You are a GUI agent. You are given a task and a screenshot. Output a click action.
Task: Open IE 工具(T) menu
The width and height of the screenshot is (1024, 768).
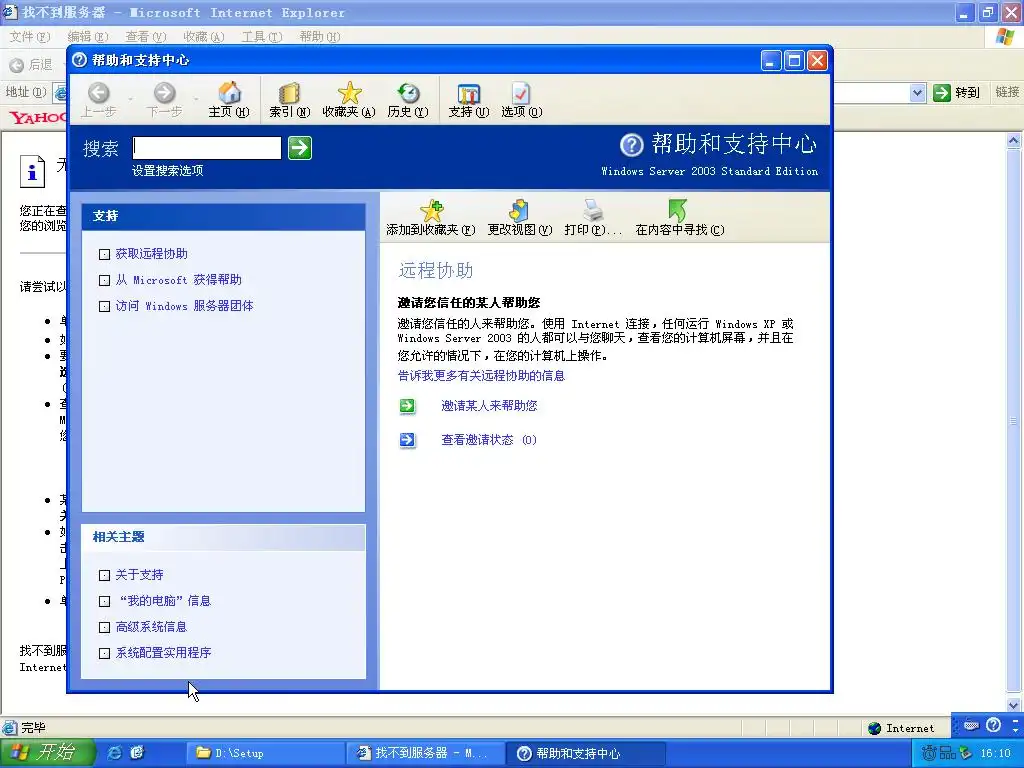pos(261,37)
